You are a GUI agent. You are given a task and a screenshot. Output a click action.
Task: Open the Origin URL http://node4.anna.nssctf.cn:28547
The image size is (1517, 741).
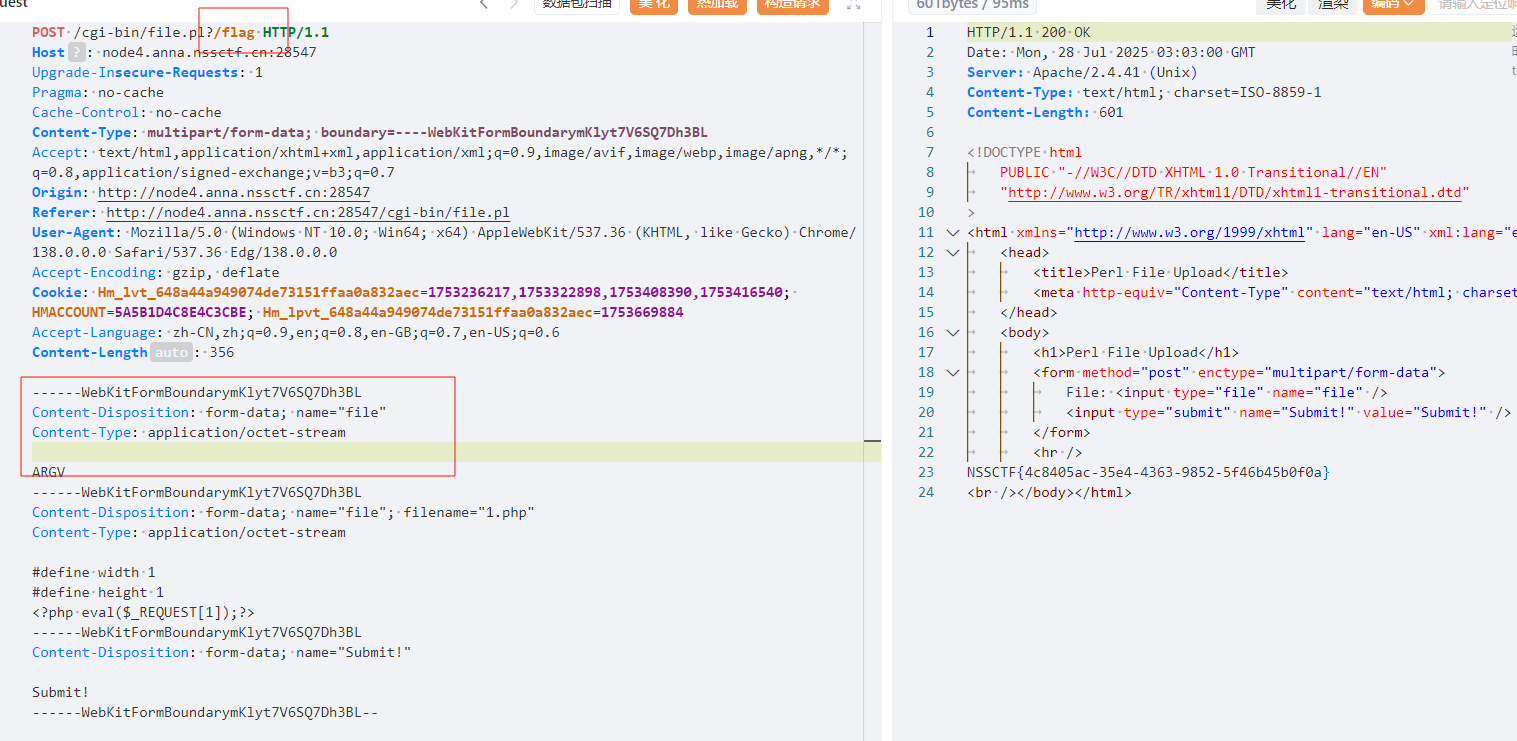[x=234, y=192]
